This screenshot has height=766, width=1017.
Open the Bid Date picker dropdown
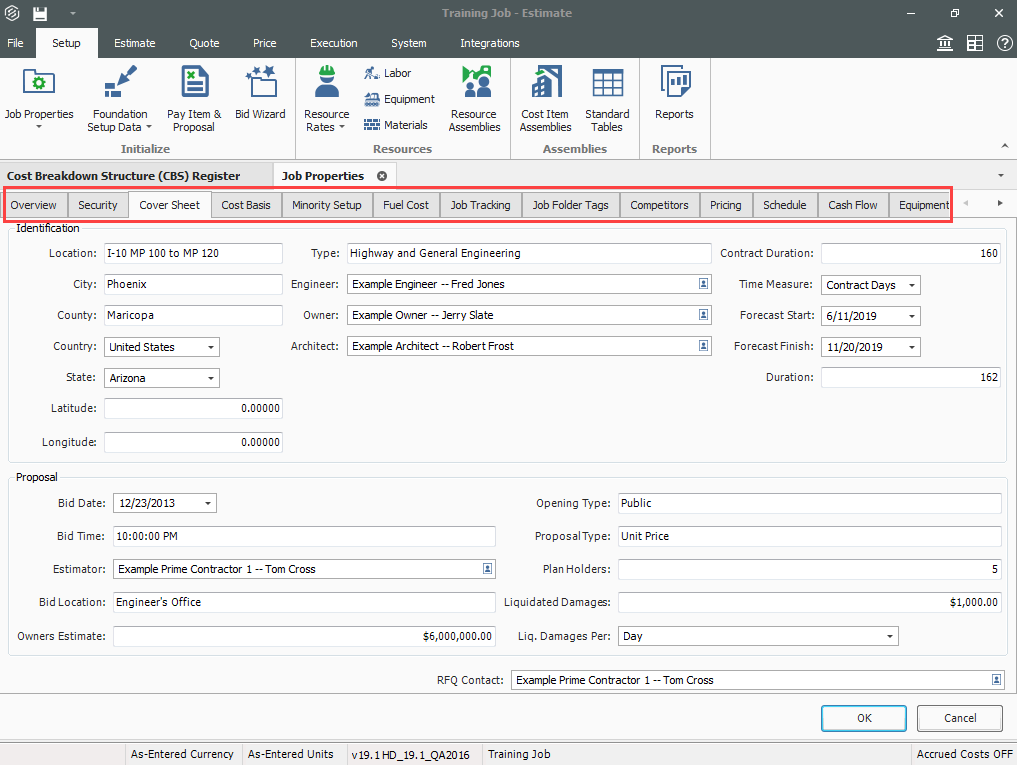point(207,504)
